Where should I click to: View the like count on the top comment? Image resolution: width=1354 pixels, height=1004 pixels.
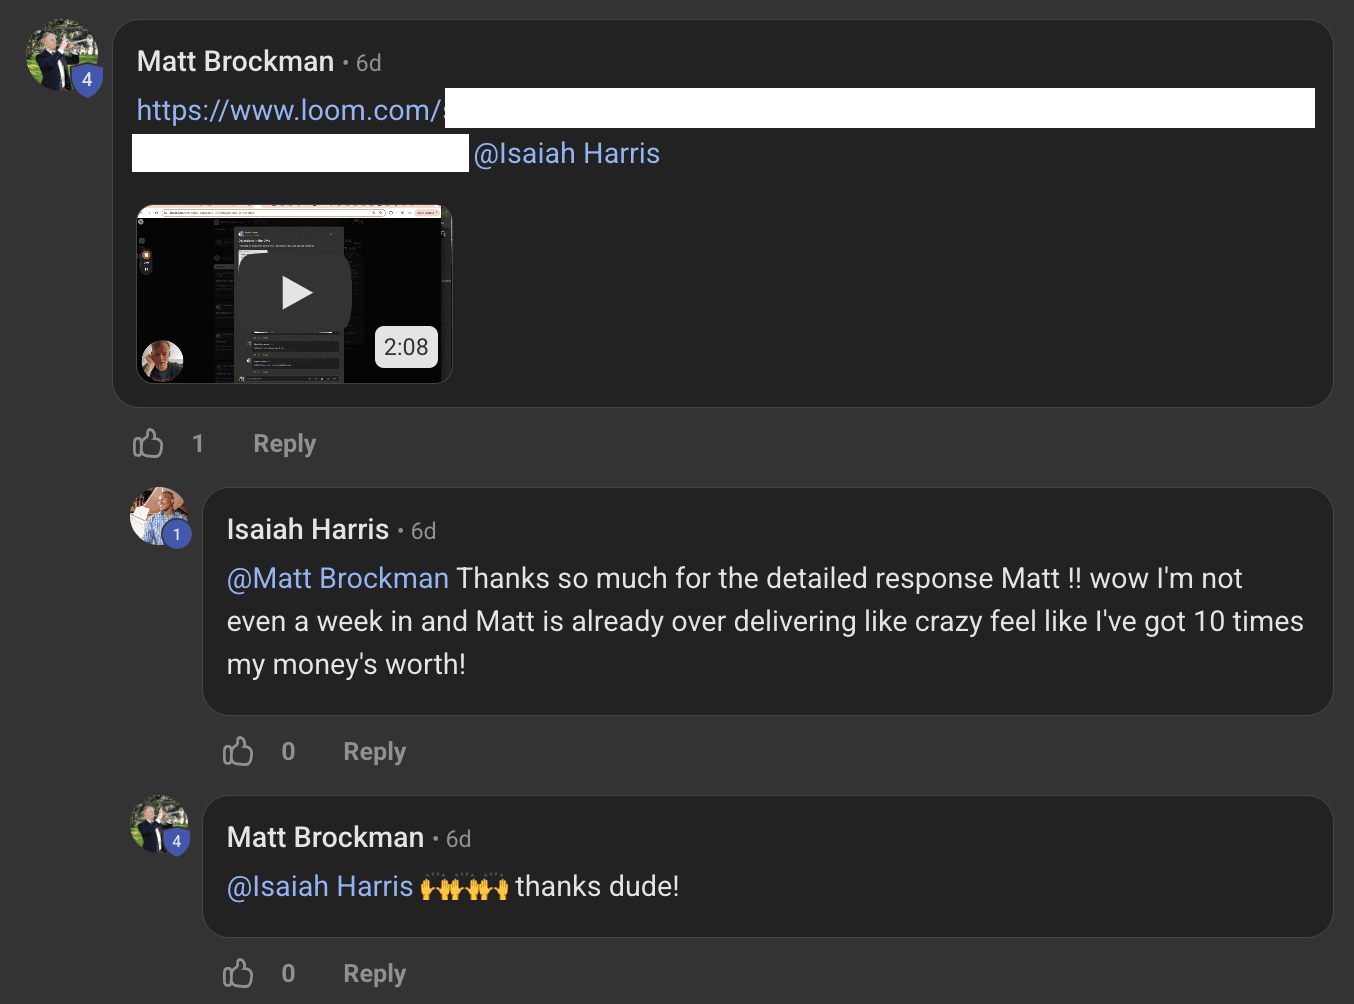[x=198, y=443]
